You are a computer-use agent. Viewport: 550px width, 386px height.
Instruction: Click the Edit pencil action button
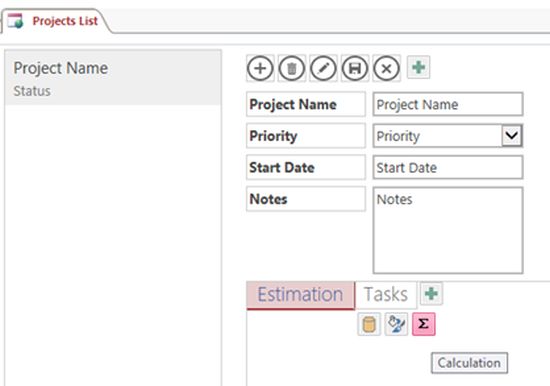323,68
